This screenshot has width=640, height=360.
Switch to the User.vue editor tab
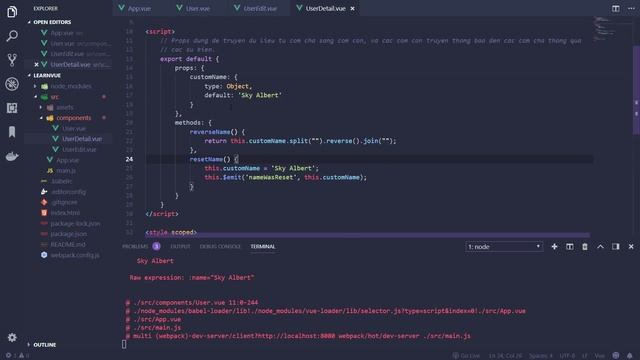[x=198, y=8]
